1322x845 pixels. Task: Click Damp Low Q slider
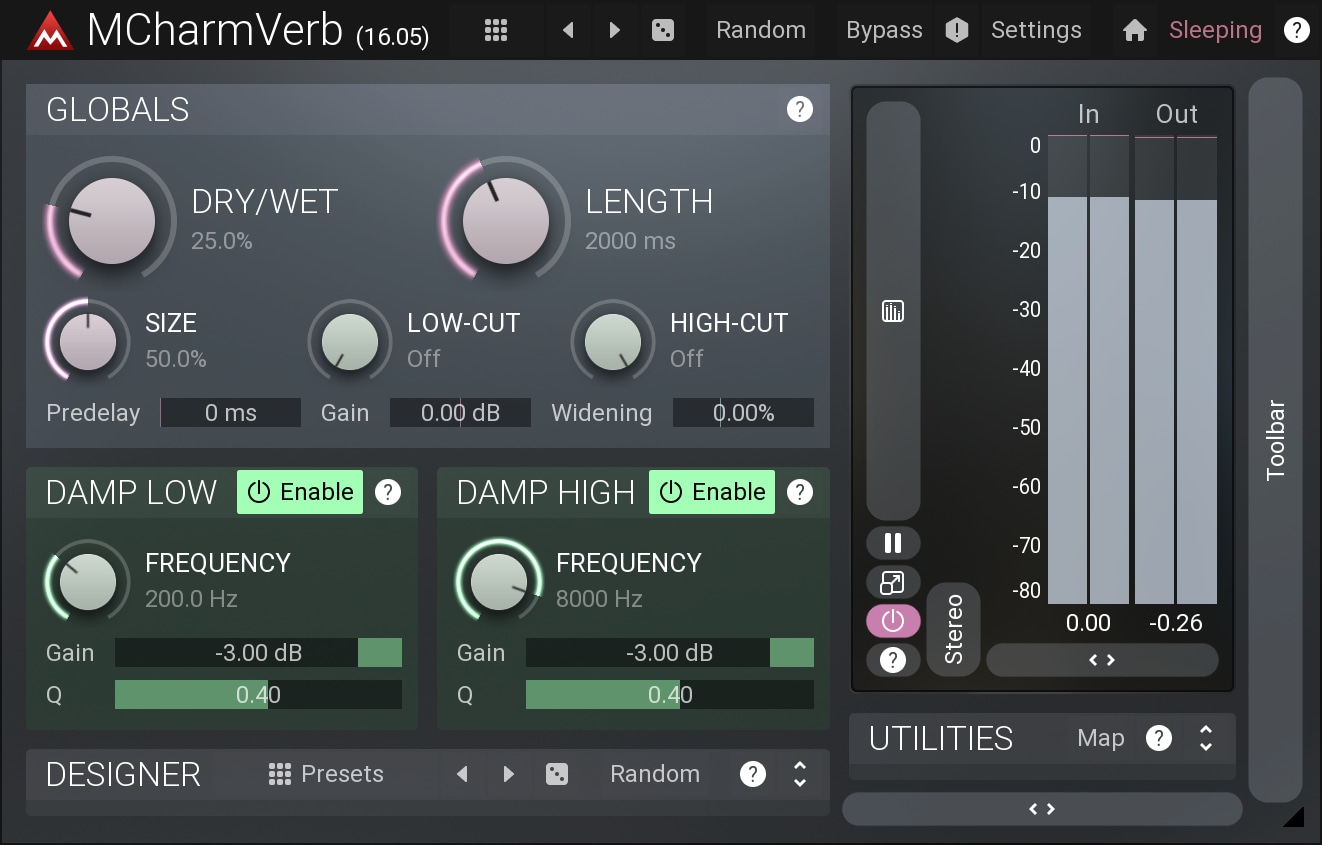[258, 695]
